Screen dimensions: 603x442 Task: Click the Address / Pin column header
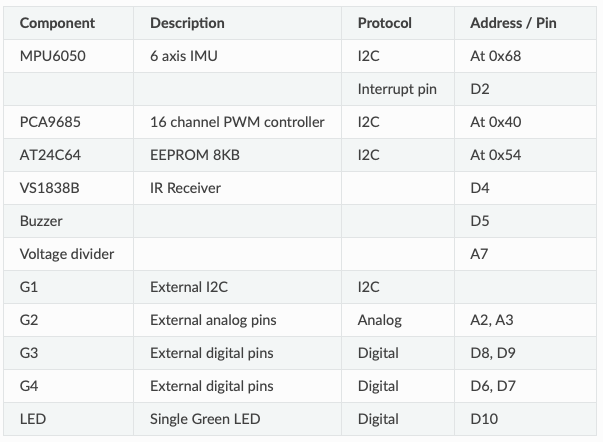513,23
